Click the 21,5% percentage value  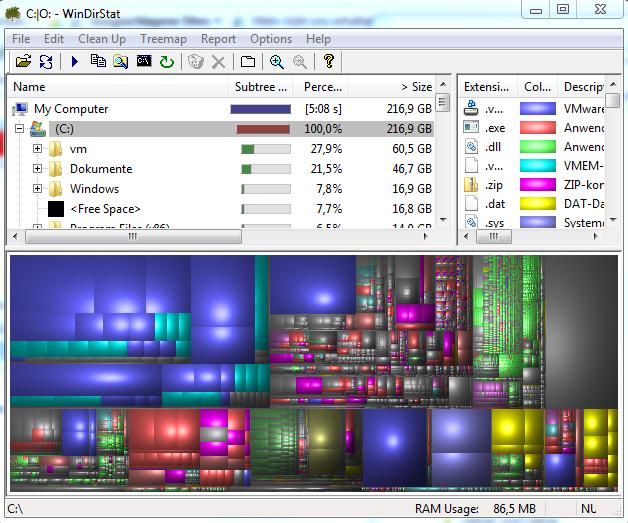[326, 169]
